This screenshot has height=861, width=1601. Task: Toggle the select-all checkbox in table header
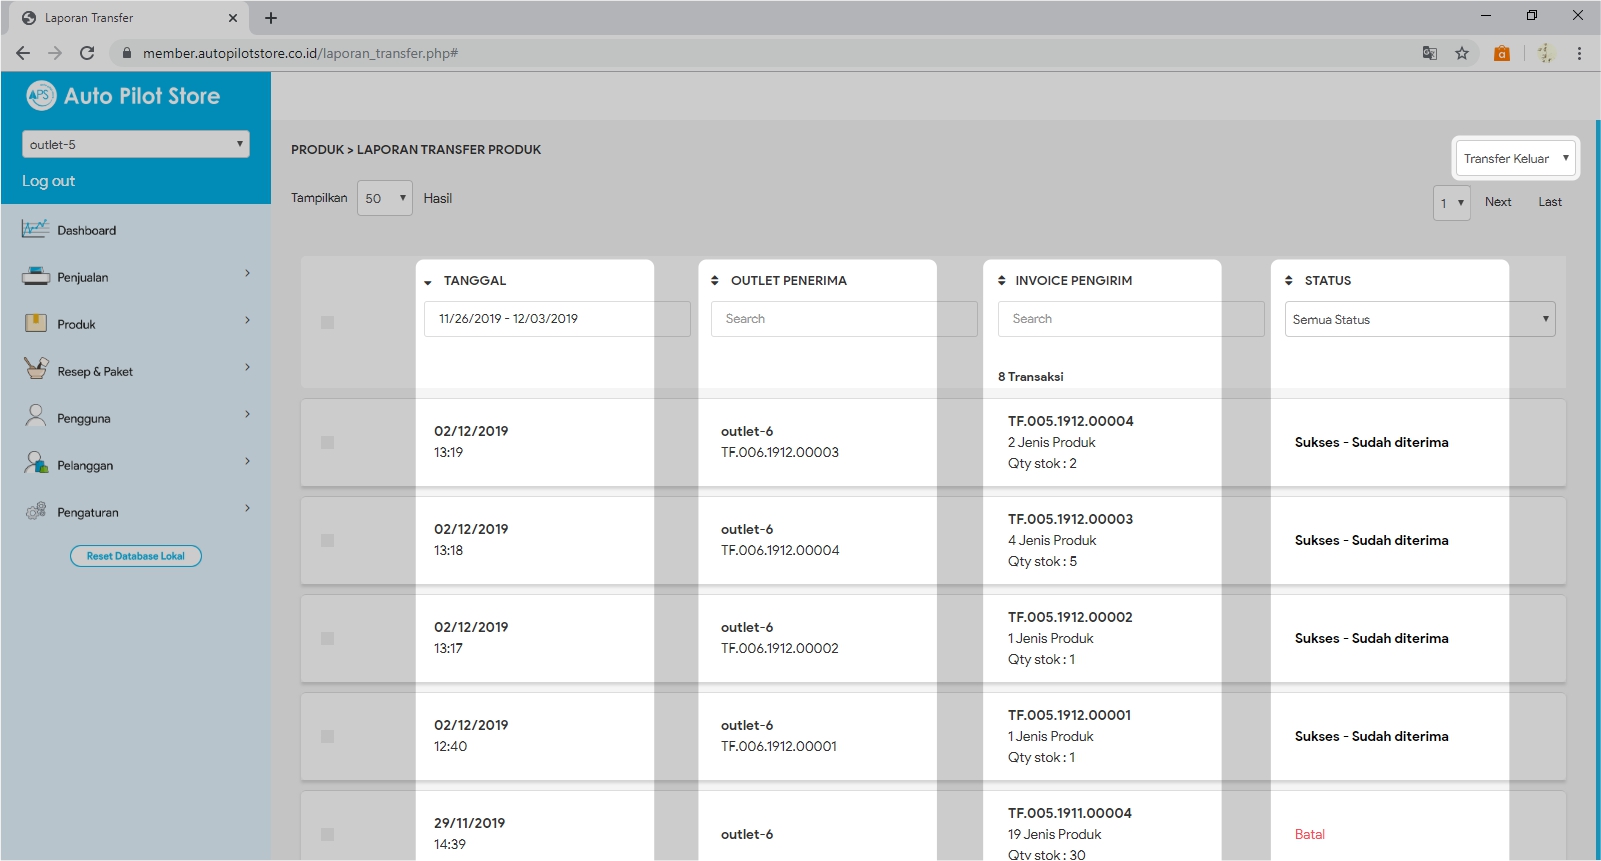coord(327,322)
